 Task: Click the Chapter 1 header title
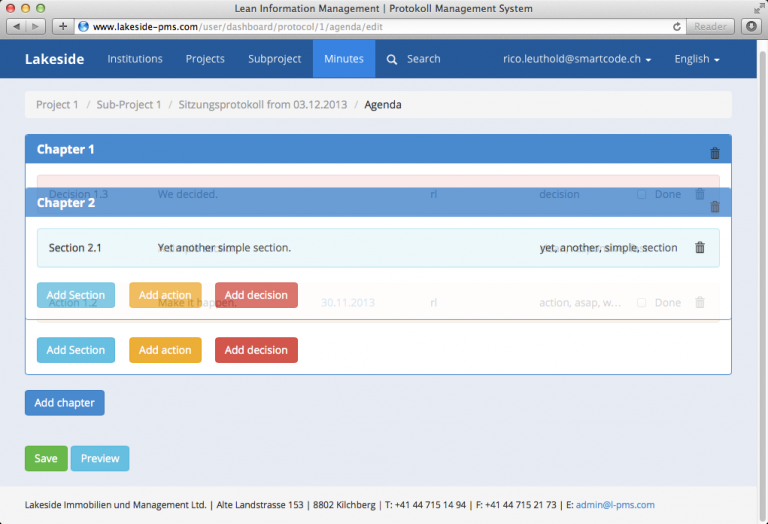click(x=65, y=149)
